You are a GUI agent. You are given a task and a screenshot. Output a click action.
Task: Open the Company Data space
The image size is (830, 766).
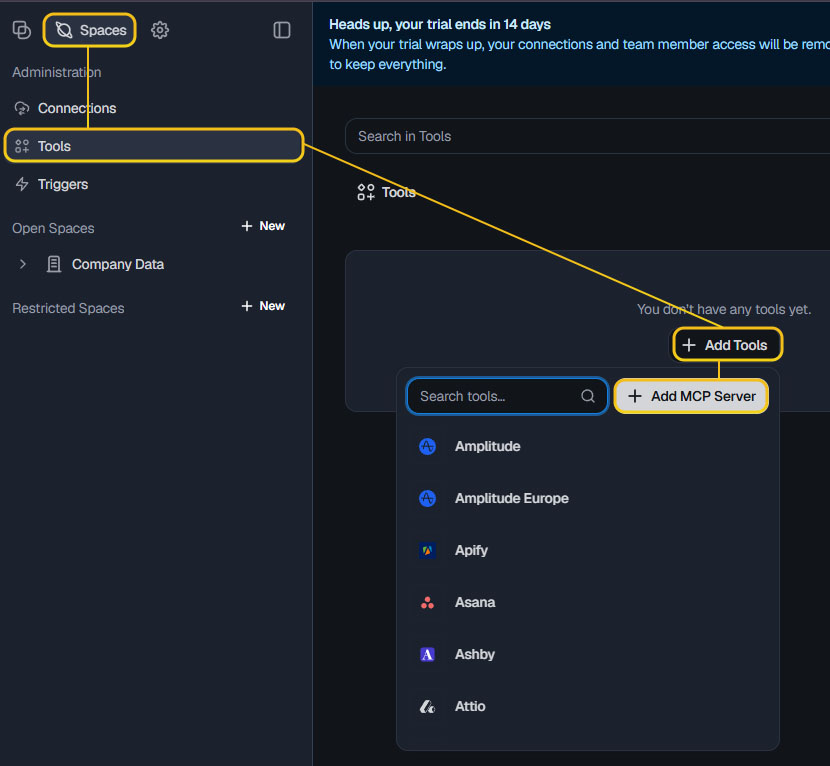118,264
